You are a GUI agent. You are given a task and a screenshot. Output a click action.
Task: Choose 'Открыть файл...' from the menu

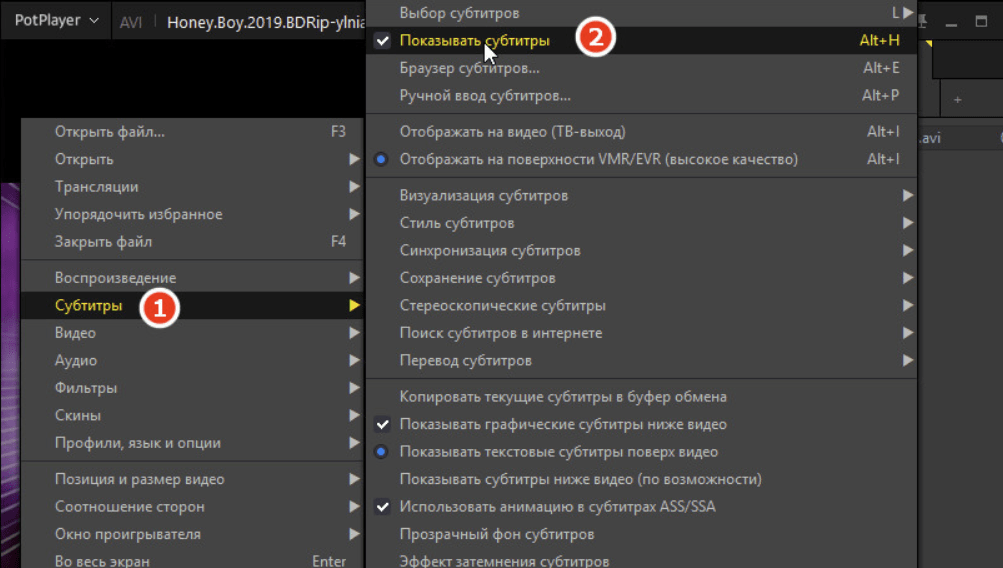(x=110, y=131)
